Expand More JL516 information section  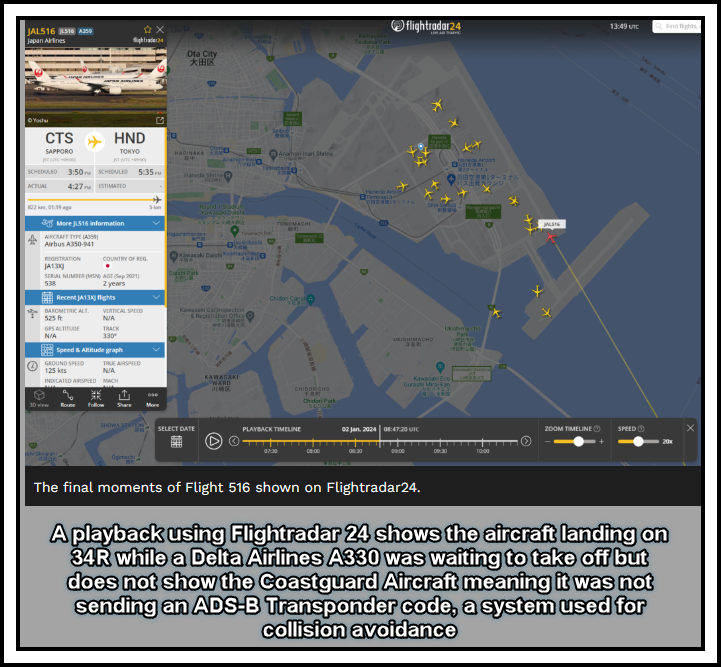(x=96, y=223)
